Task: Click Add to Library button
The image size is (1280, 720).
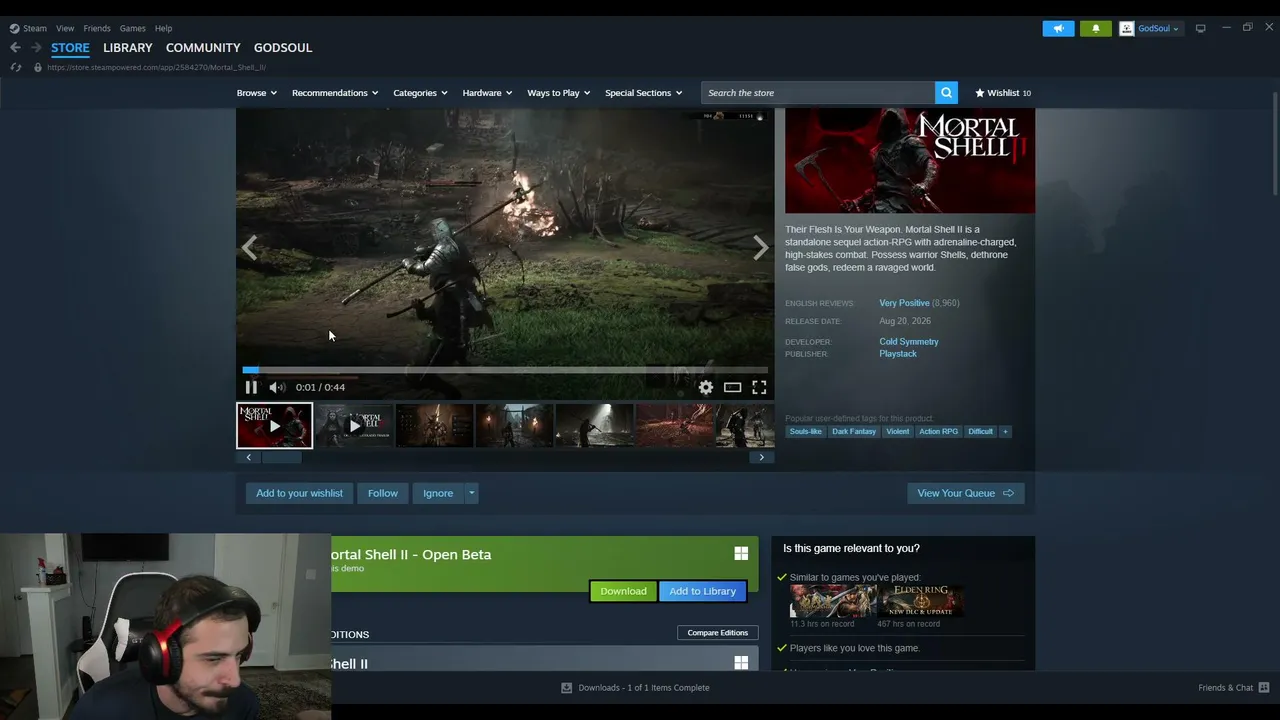Action: [702, 591]
